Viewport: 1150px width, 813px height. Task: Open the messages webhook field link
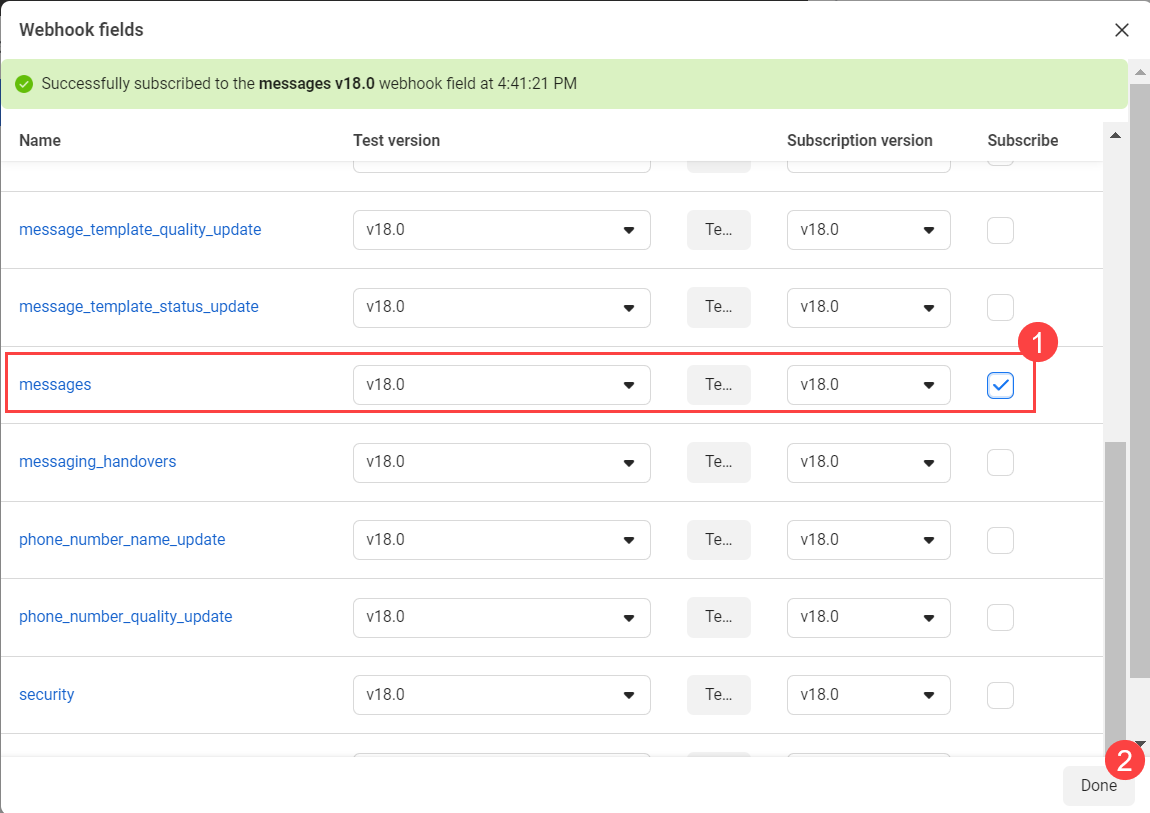click(55, 384)
